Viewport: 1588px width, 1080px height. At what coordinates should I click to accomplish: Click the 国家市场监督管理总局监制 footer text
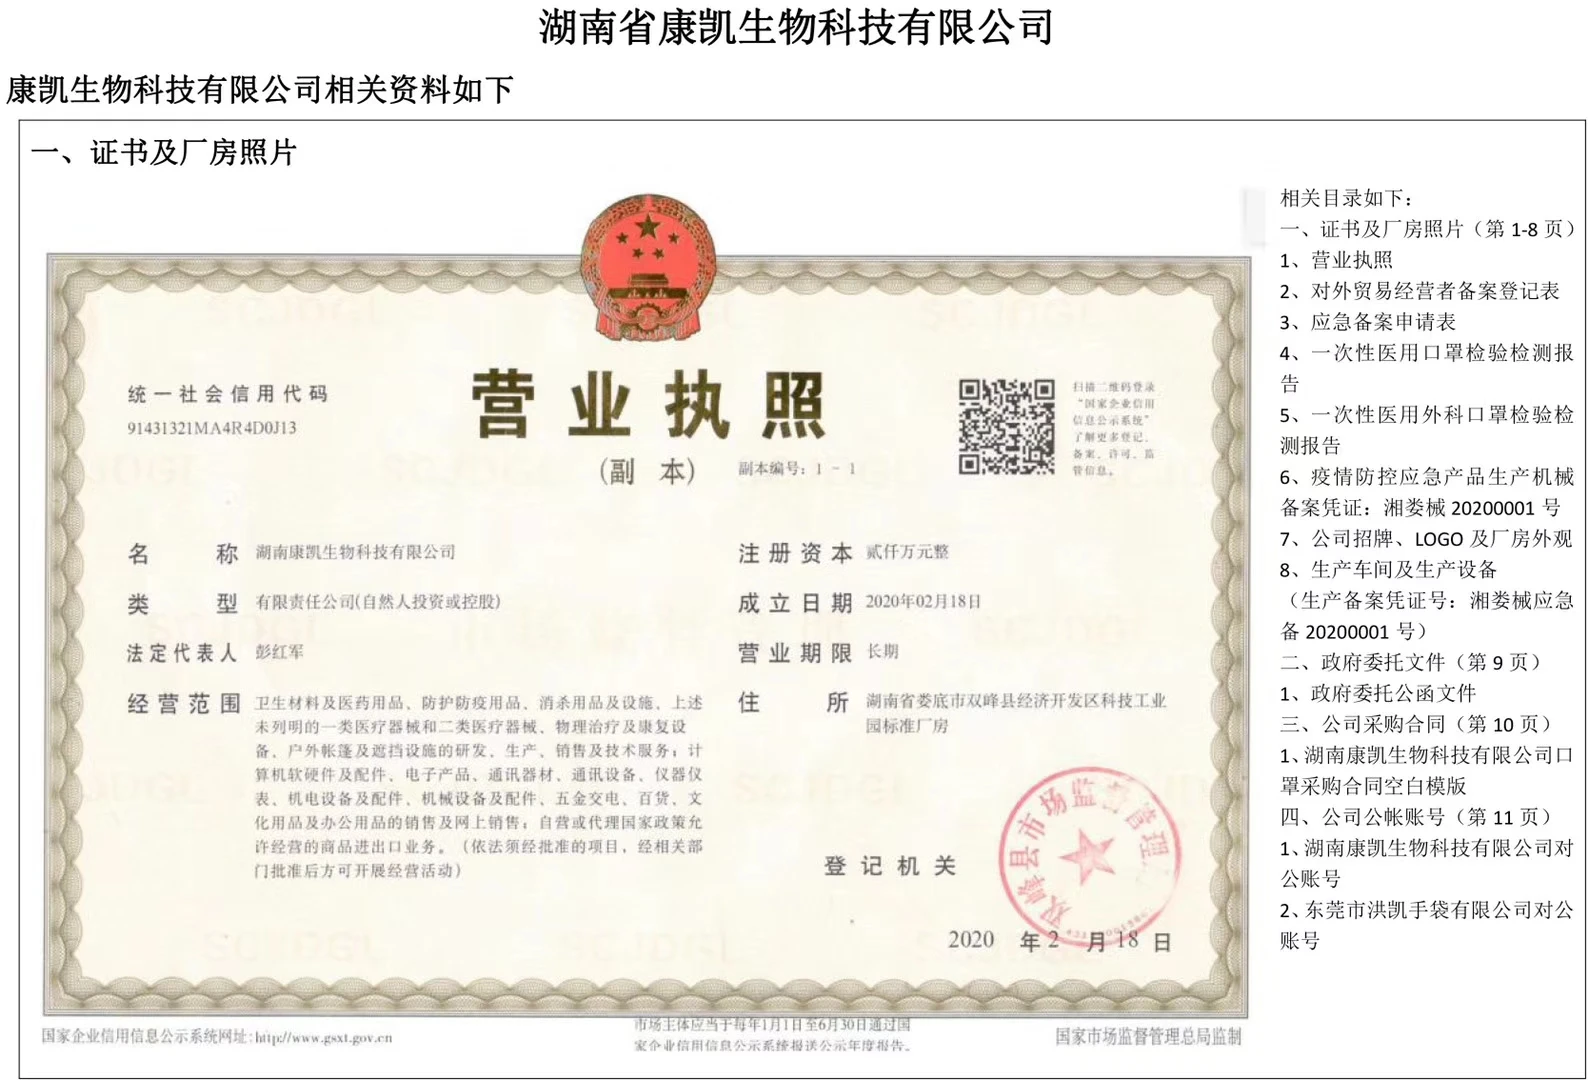click(1148, 1037)
